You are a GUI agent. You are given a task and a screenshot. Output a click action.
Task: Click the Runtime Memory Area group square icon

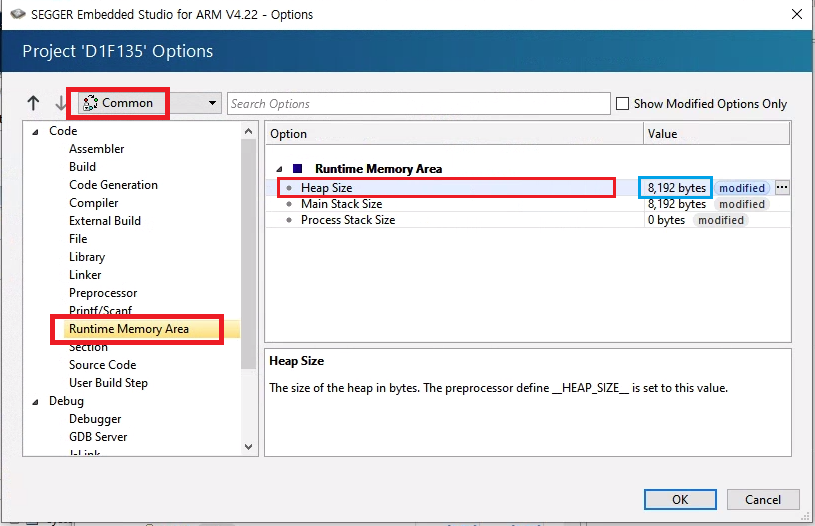tap(297, 168)
